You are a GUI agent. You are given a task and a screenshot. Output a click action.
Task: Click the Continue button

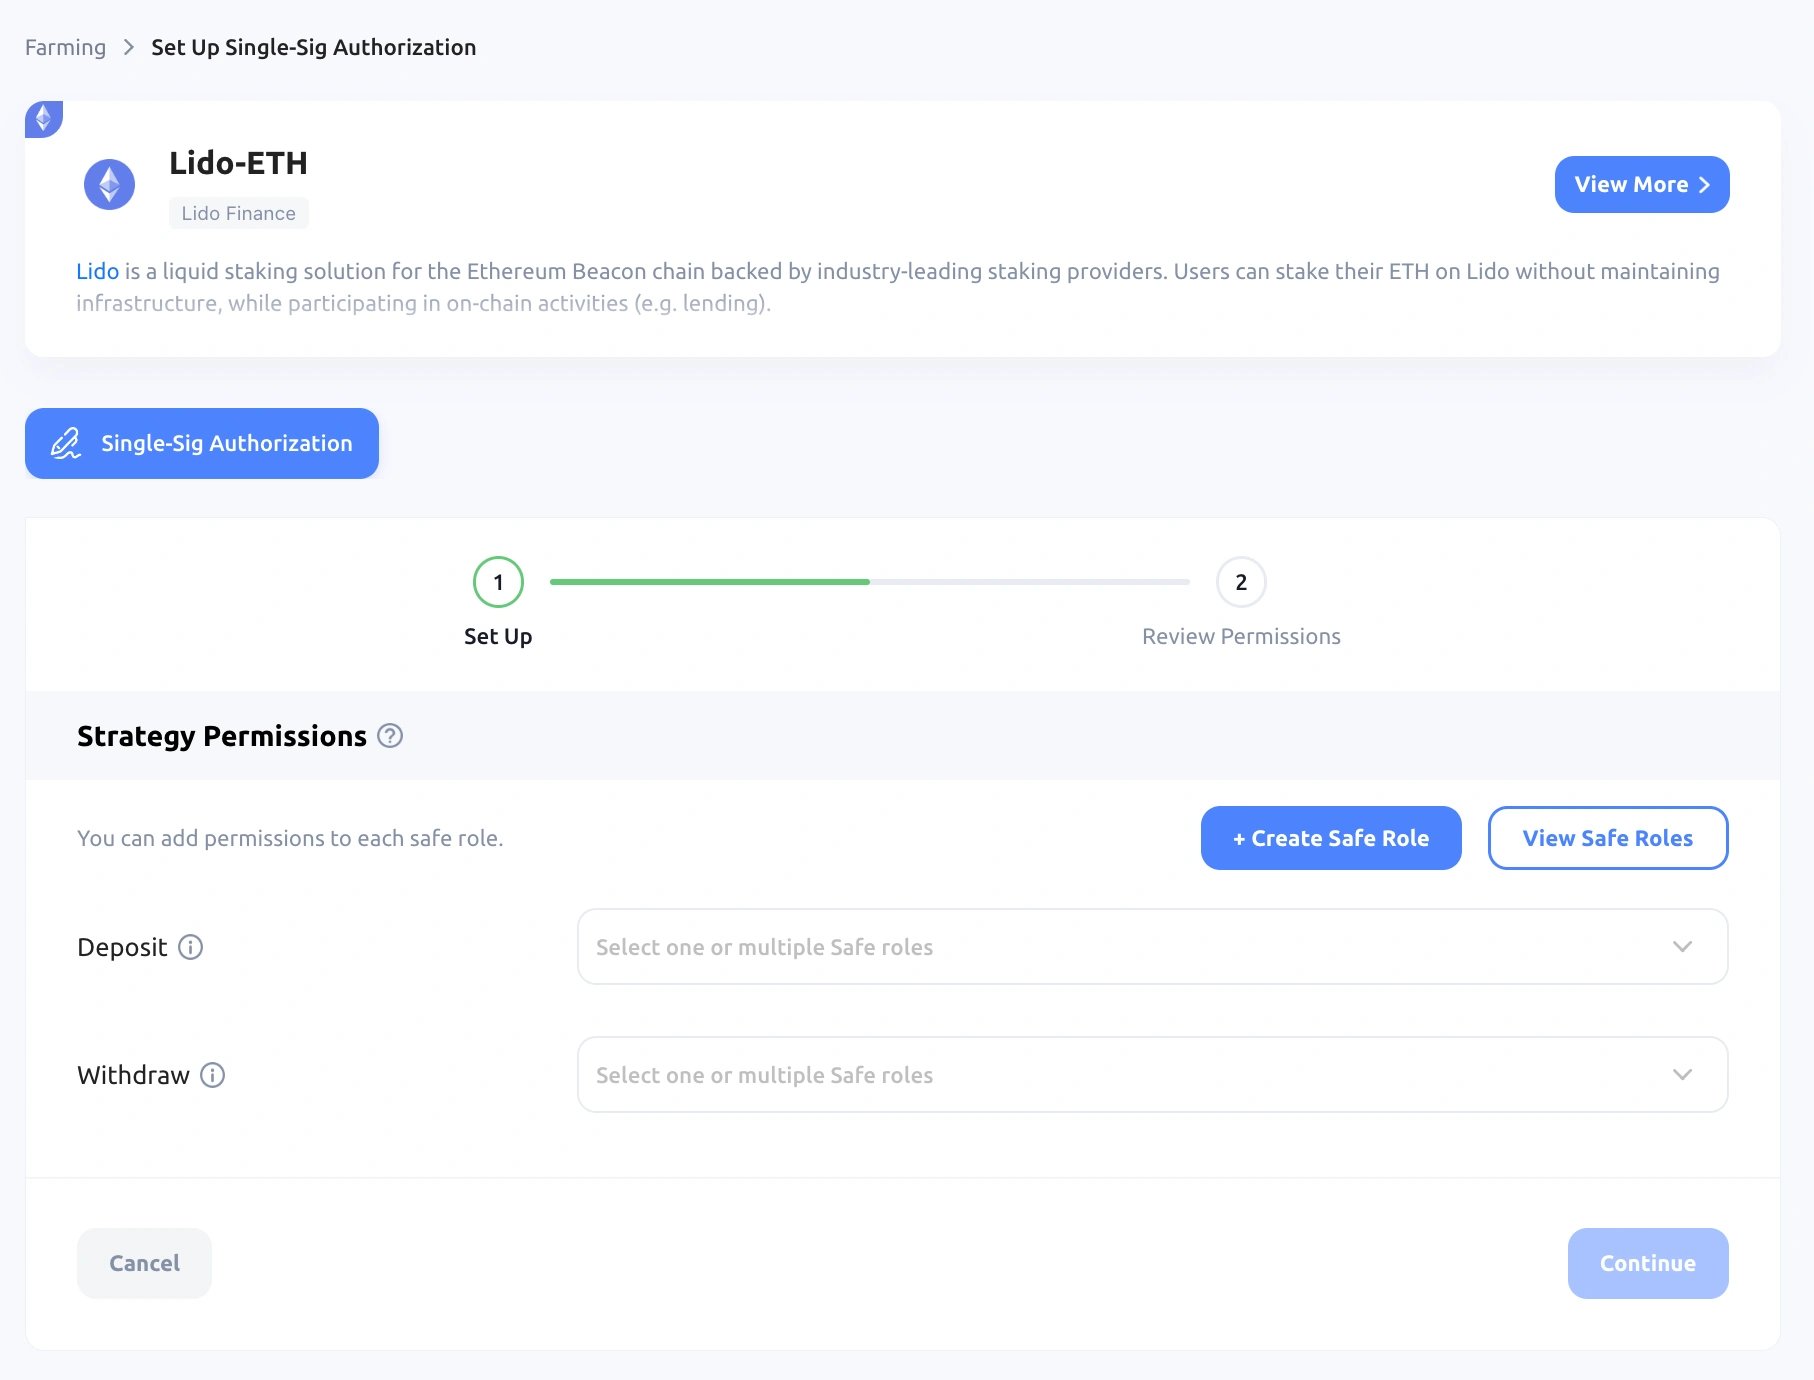click(x=1648, y=1263)
